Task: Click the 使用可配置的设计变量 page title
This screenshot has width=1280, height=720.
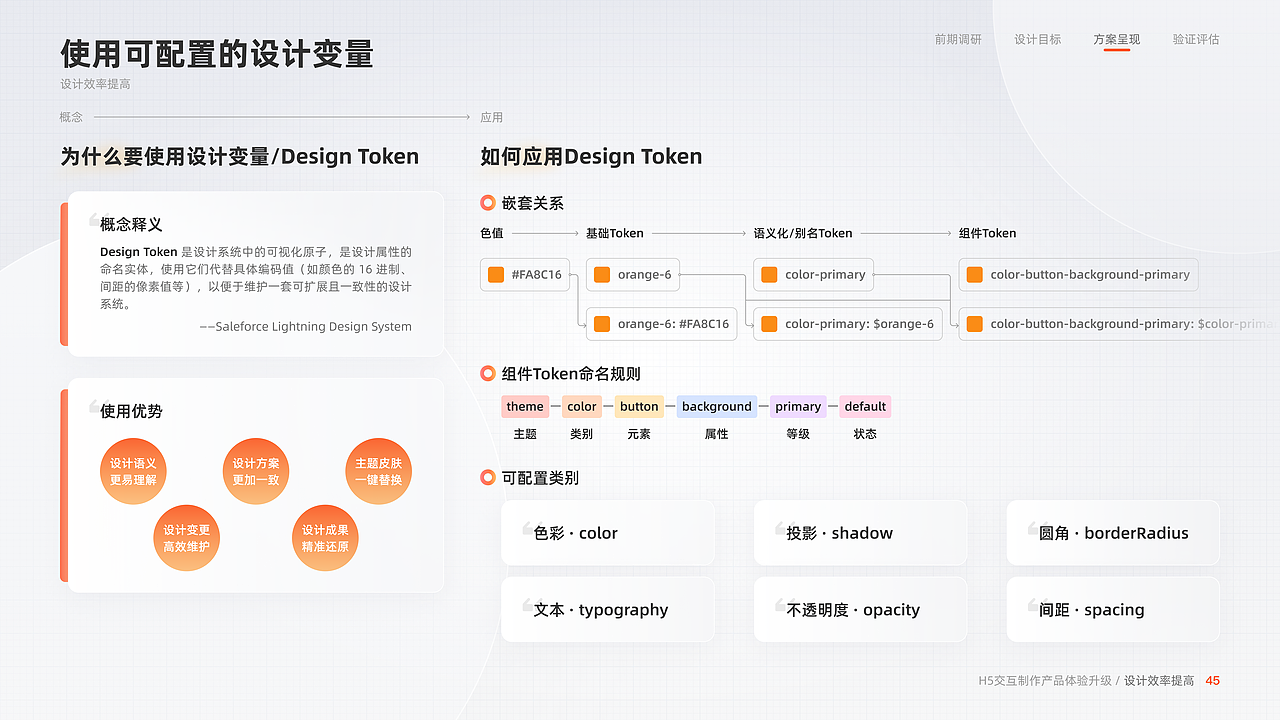Action: click(217, 53)
